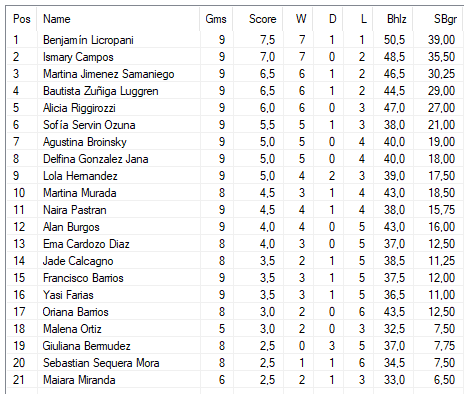
Task: Click the Agustina Broinsky name cell
Action: point(85,142)
